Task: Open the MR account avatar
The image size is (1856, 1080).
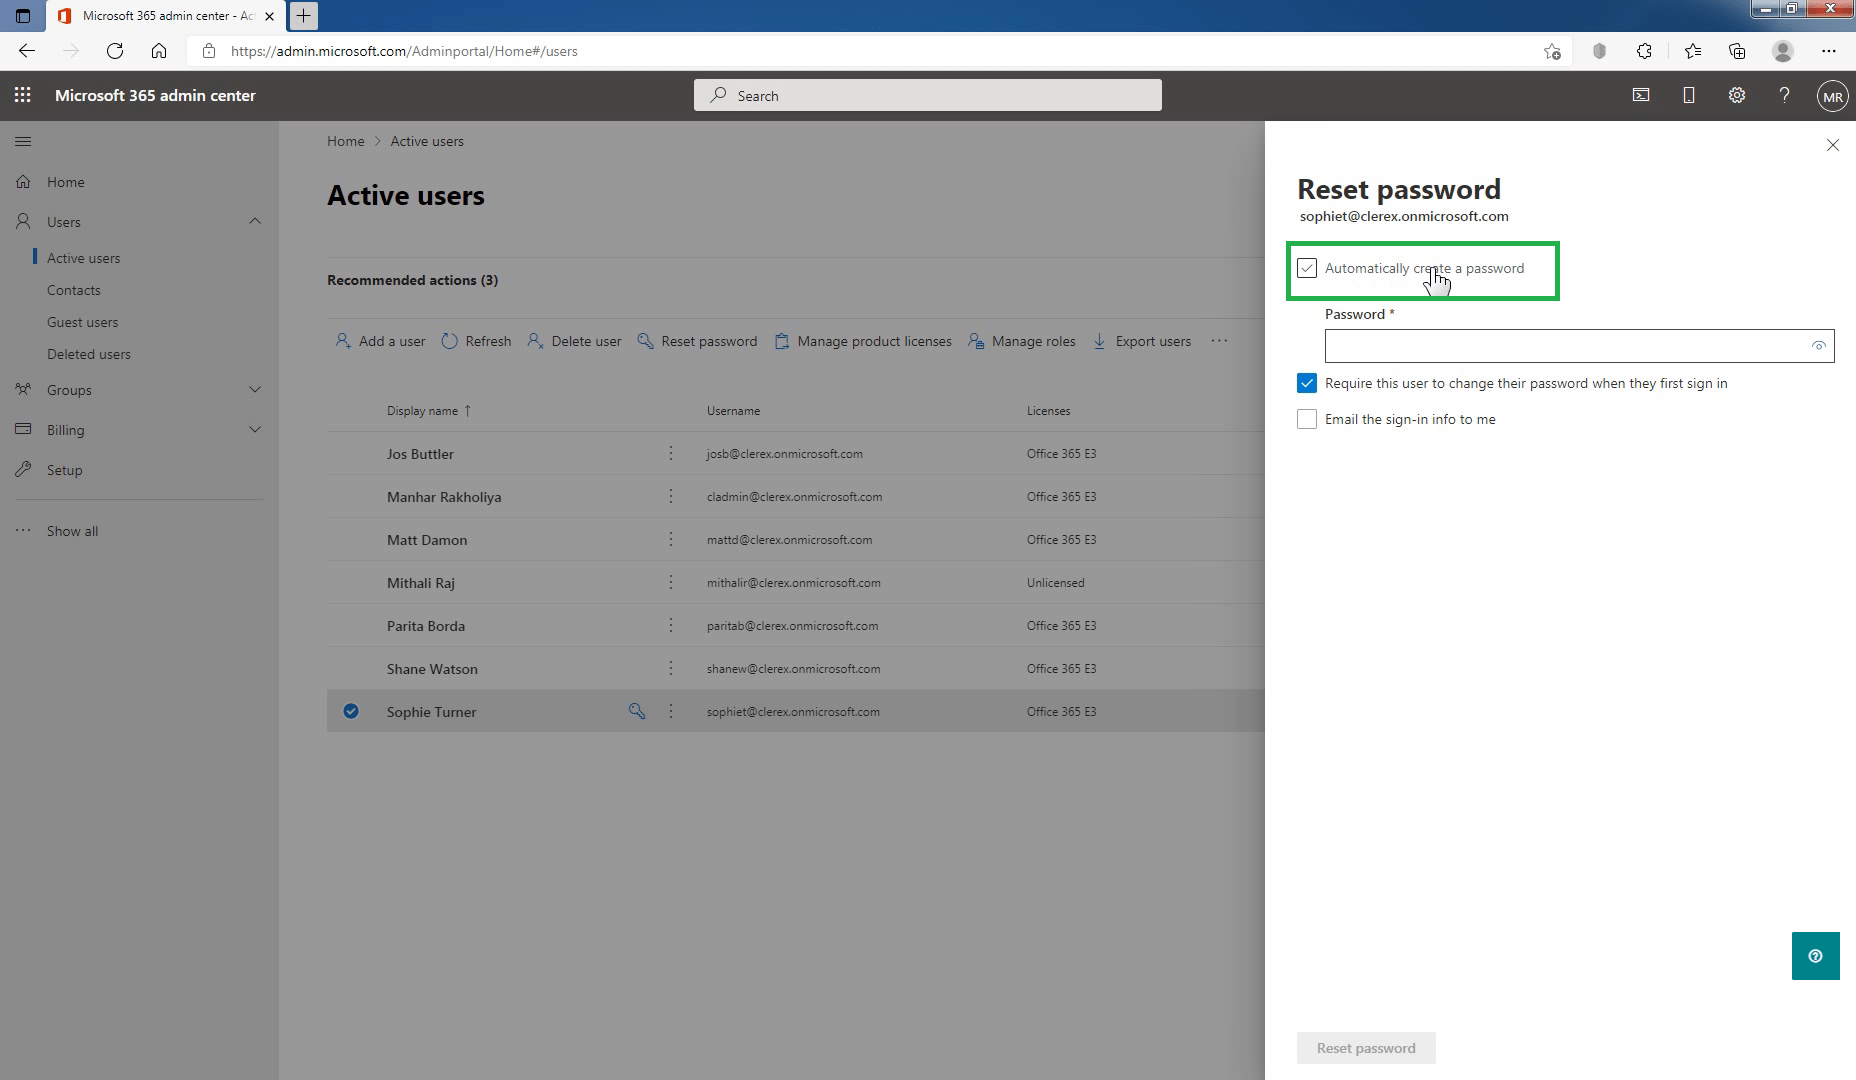Action: point(1832,96)
